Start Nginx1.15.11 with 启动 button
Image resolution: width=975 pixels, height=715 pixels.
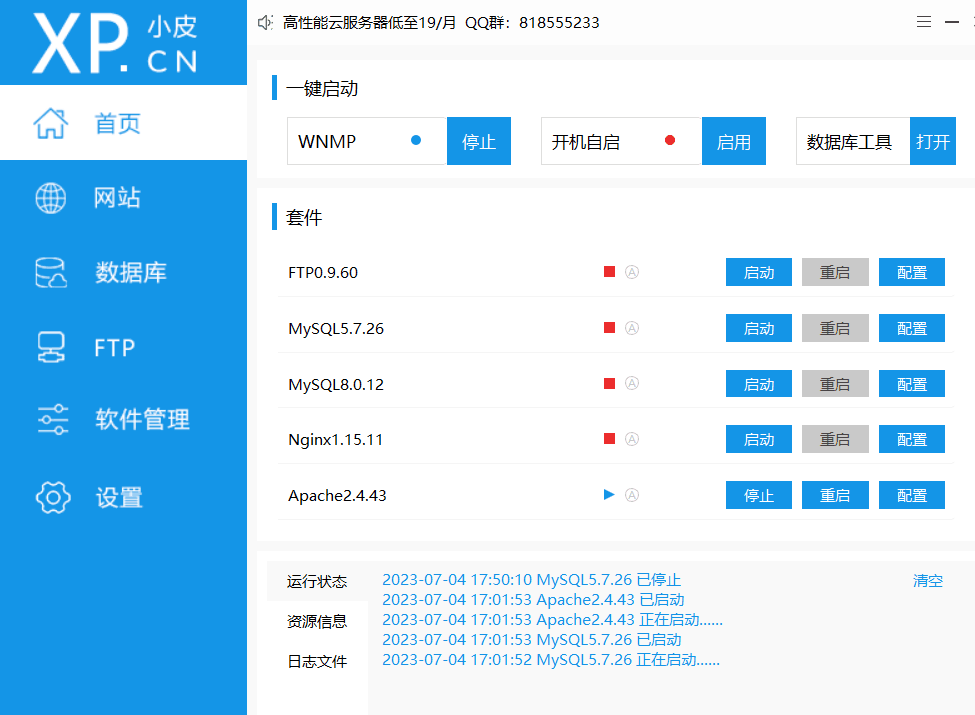[x=759, y=440]
